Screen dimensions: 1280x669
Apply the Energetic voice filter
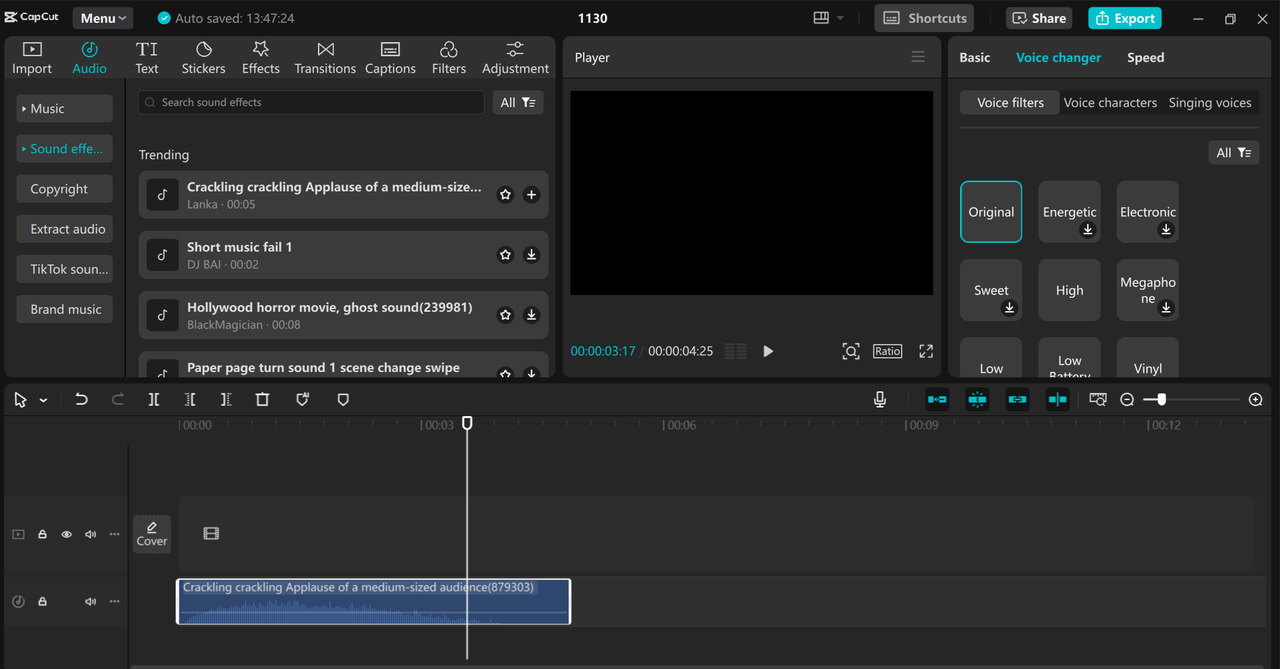pos(1069,212)
